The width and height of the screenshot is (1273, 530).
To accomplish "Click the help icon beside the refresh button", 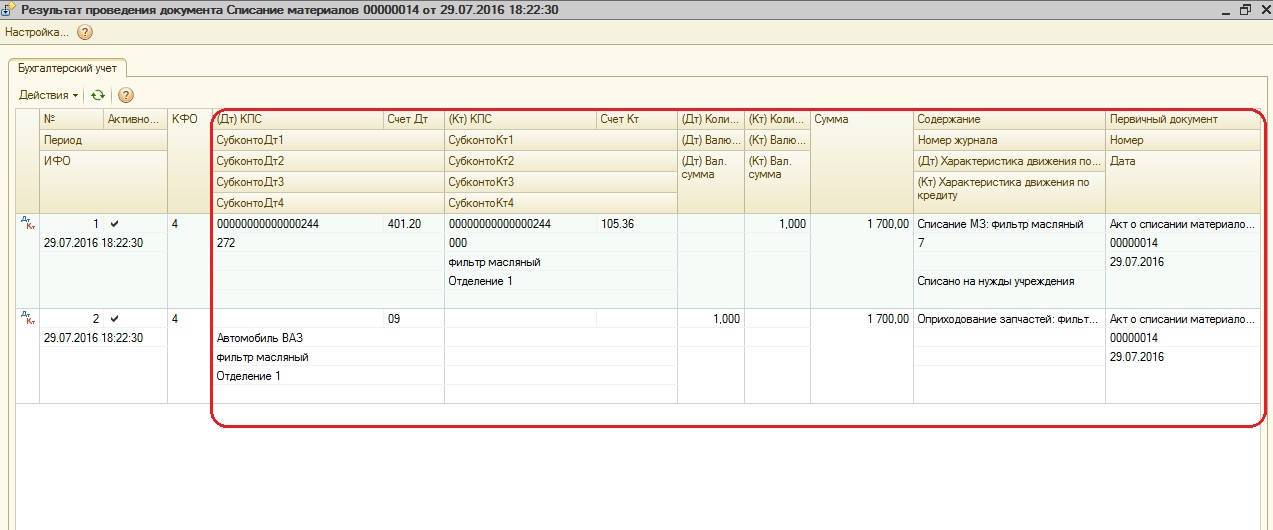I will (126, 95).
